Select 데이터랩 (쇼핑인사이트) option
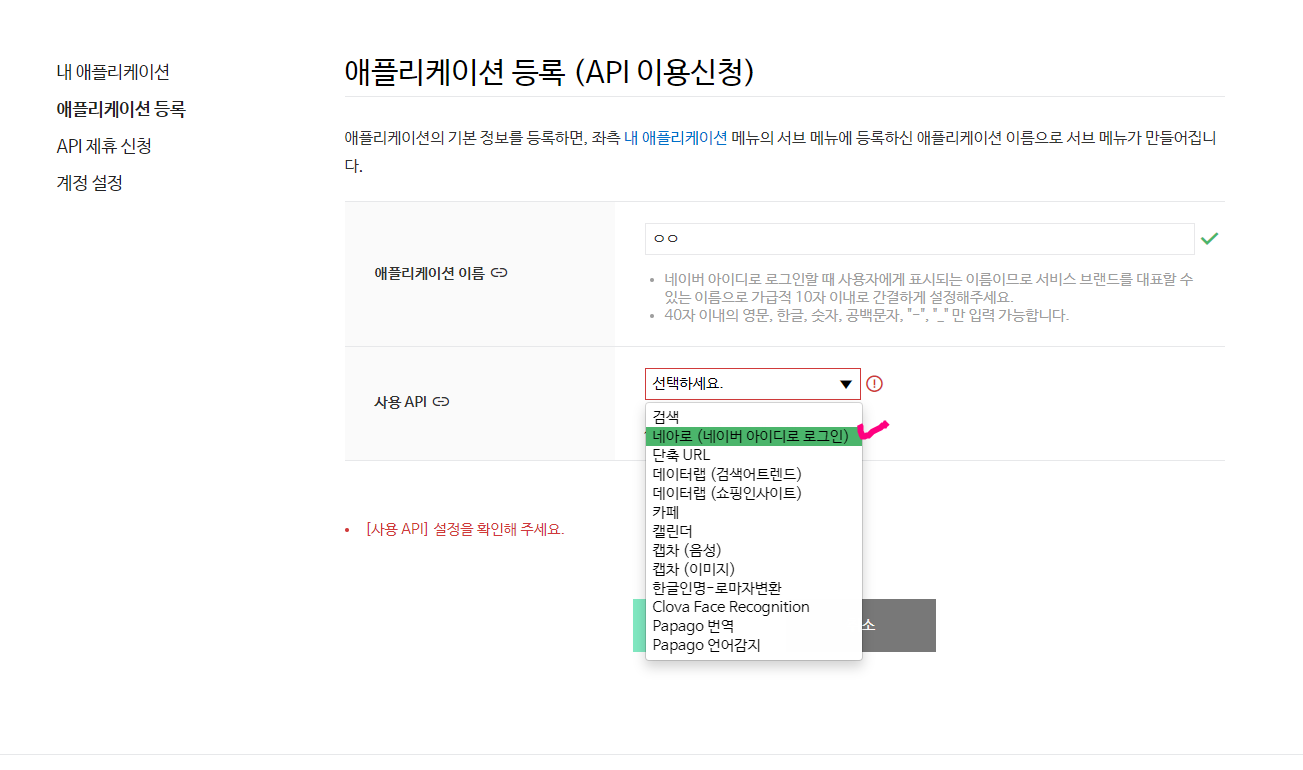Viewport: 1303px width, 770px height. [x=754, y=493]
